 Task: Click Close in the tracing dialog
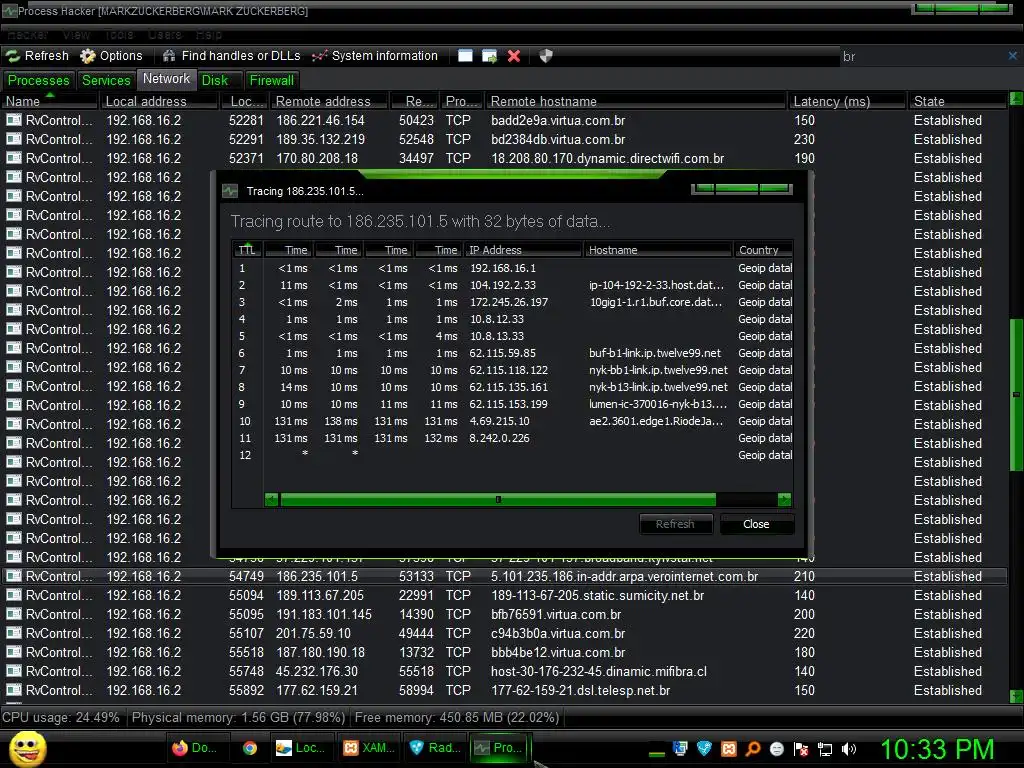(x=756, y=524)
